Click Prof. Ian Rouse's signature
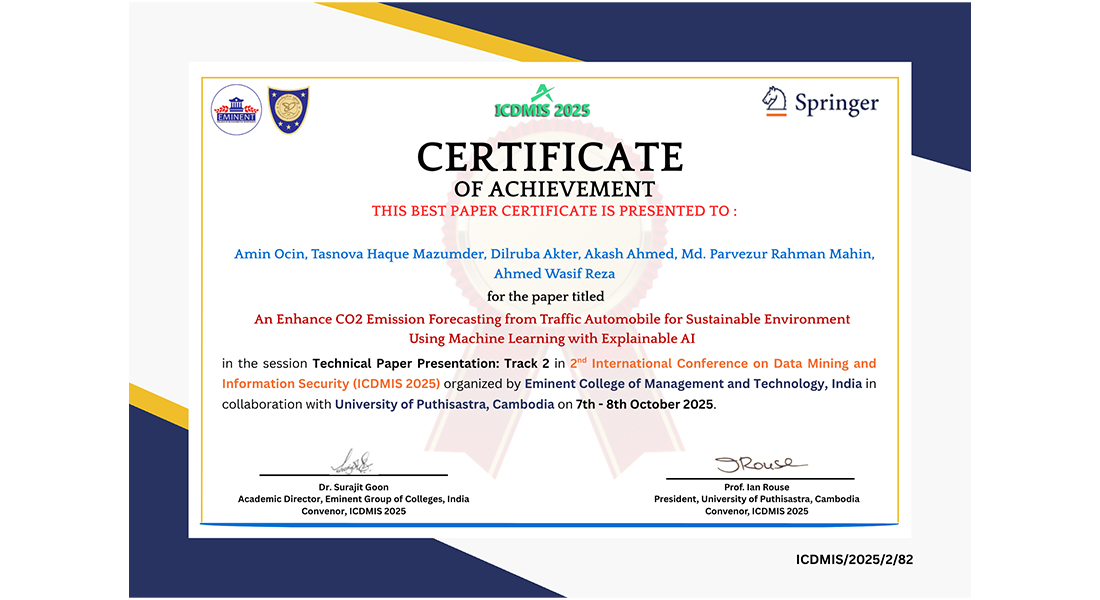This screenshot has height=600, width=1100. click(x=755, y=464)
